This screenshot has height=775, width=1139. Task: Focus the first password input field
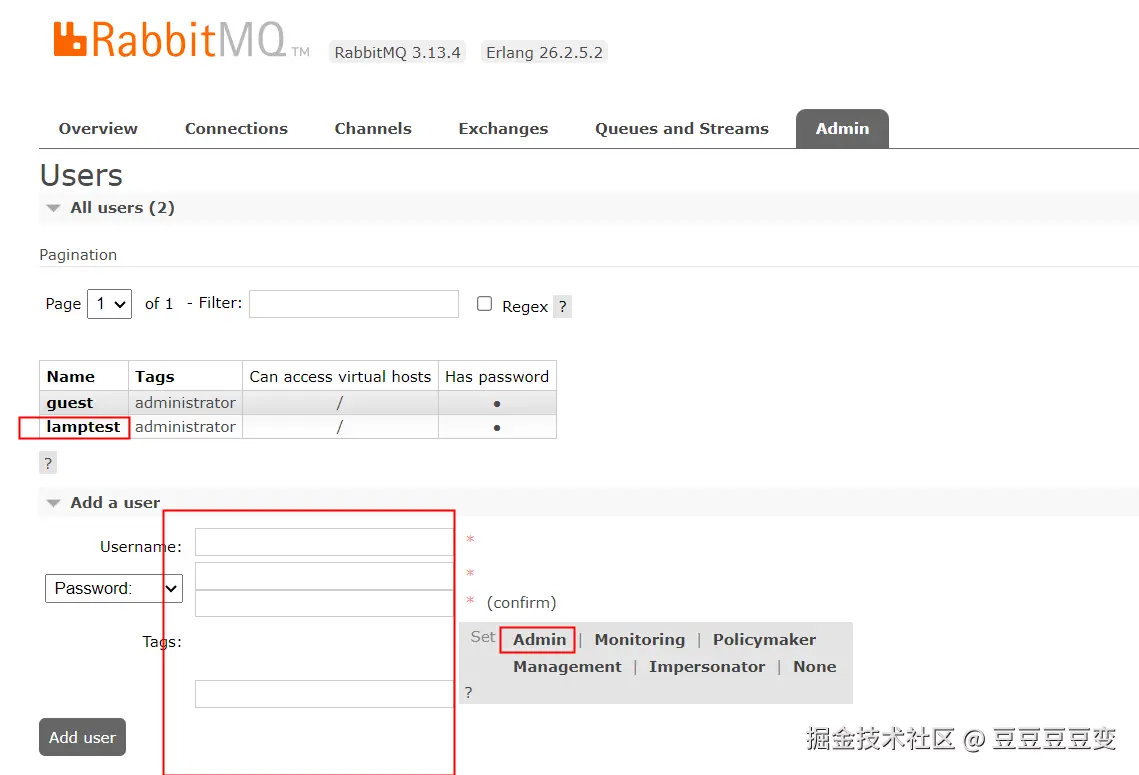pyautogui.click(x=325, y=576)
